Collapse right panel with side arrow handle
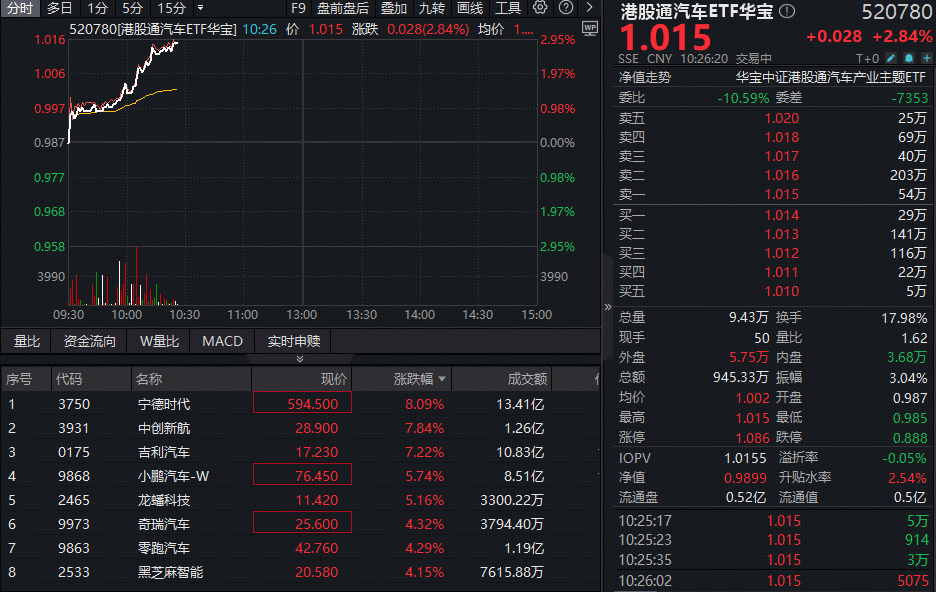The width and height of the screenshot is (936, 592). pos(607,307)
